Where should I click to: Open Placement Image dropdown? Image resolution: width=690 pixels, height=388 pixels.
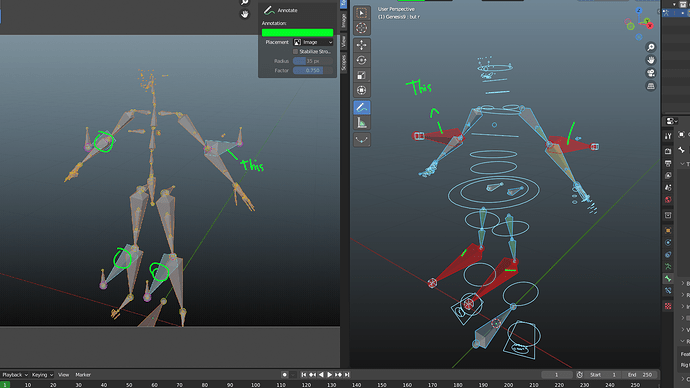point(313,42)
